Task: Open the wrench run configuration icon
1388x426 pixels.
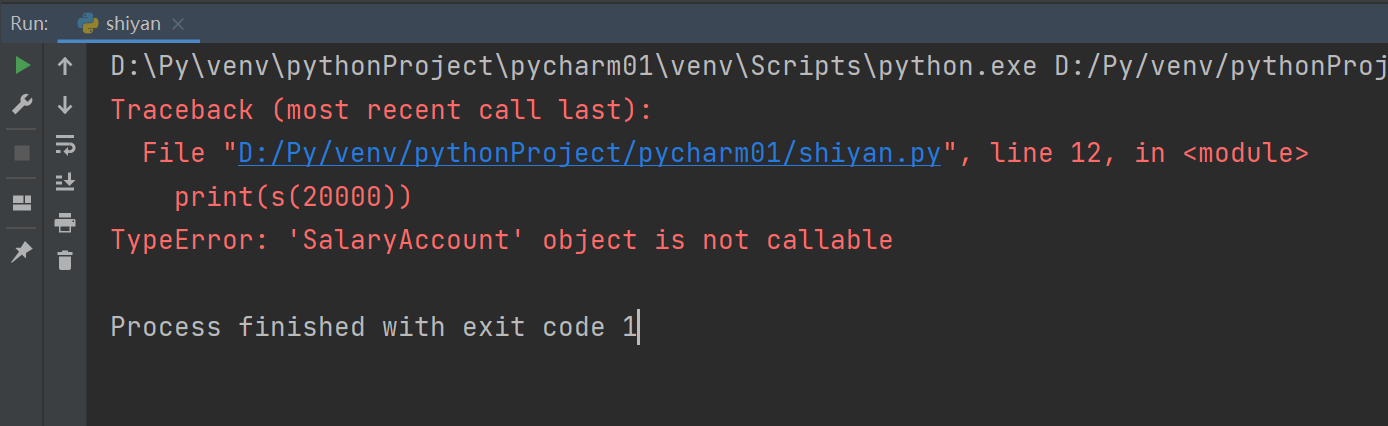Action: (22, 104)
